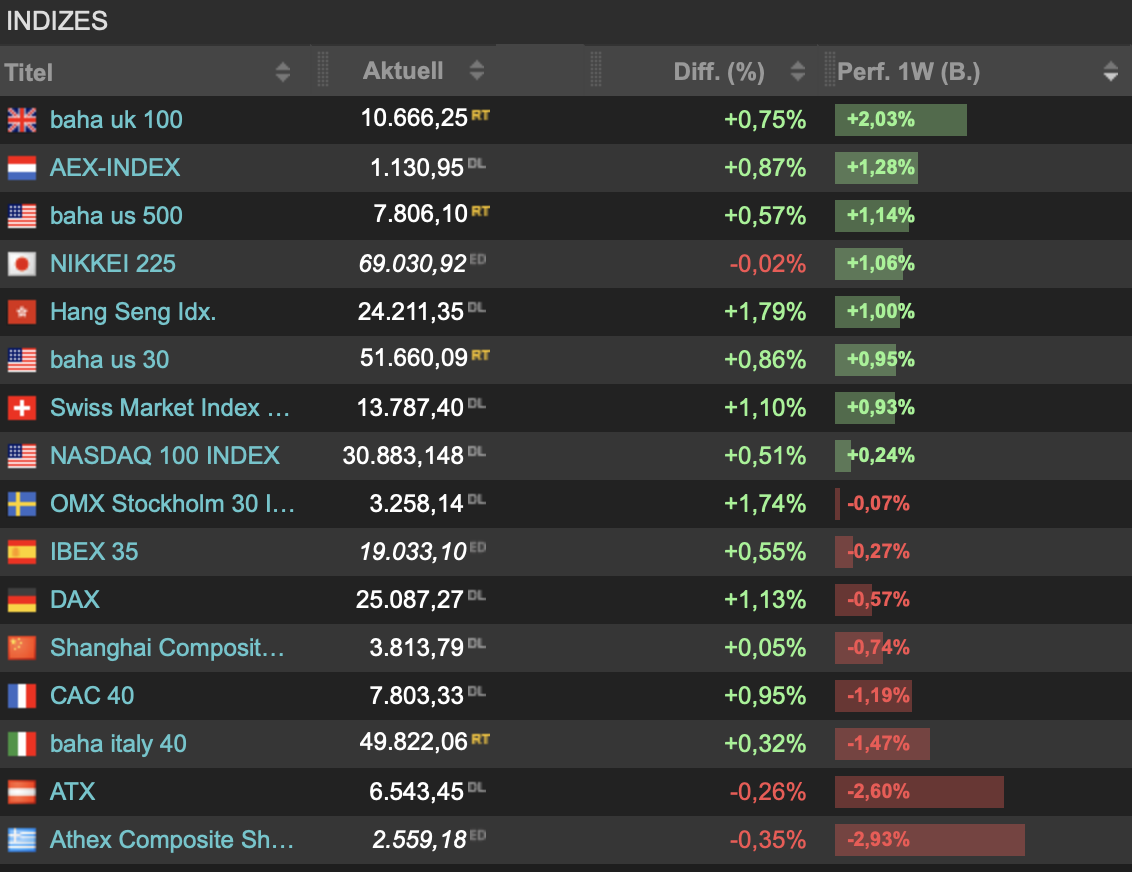1132x872 pixels.
Task: Click the -2,93% weekly performance bar
Action: [930, 840]
